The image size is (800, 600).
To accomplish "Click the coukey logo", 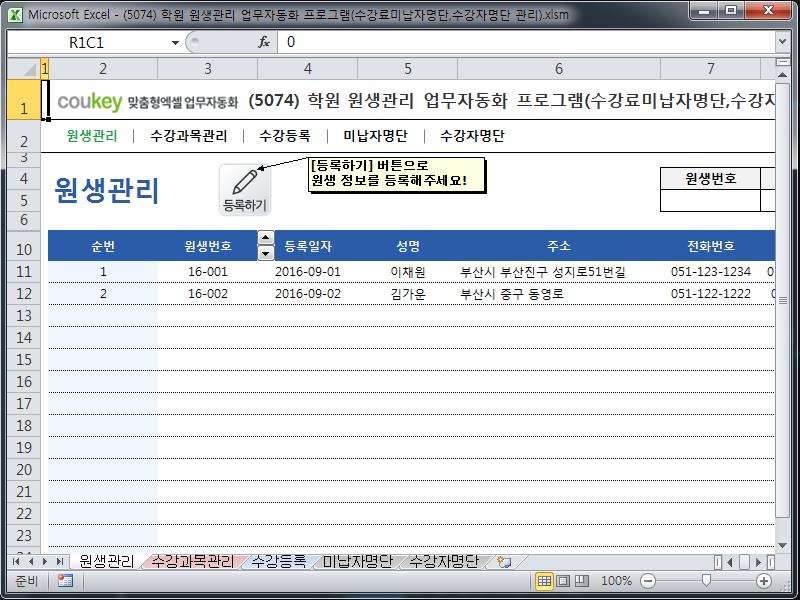I will (x=90, y=102).
